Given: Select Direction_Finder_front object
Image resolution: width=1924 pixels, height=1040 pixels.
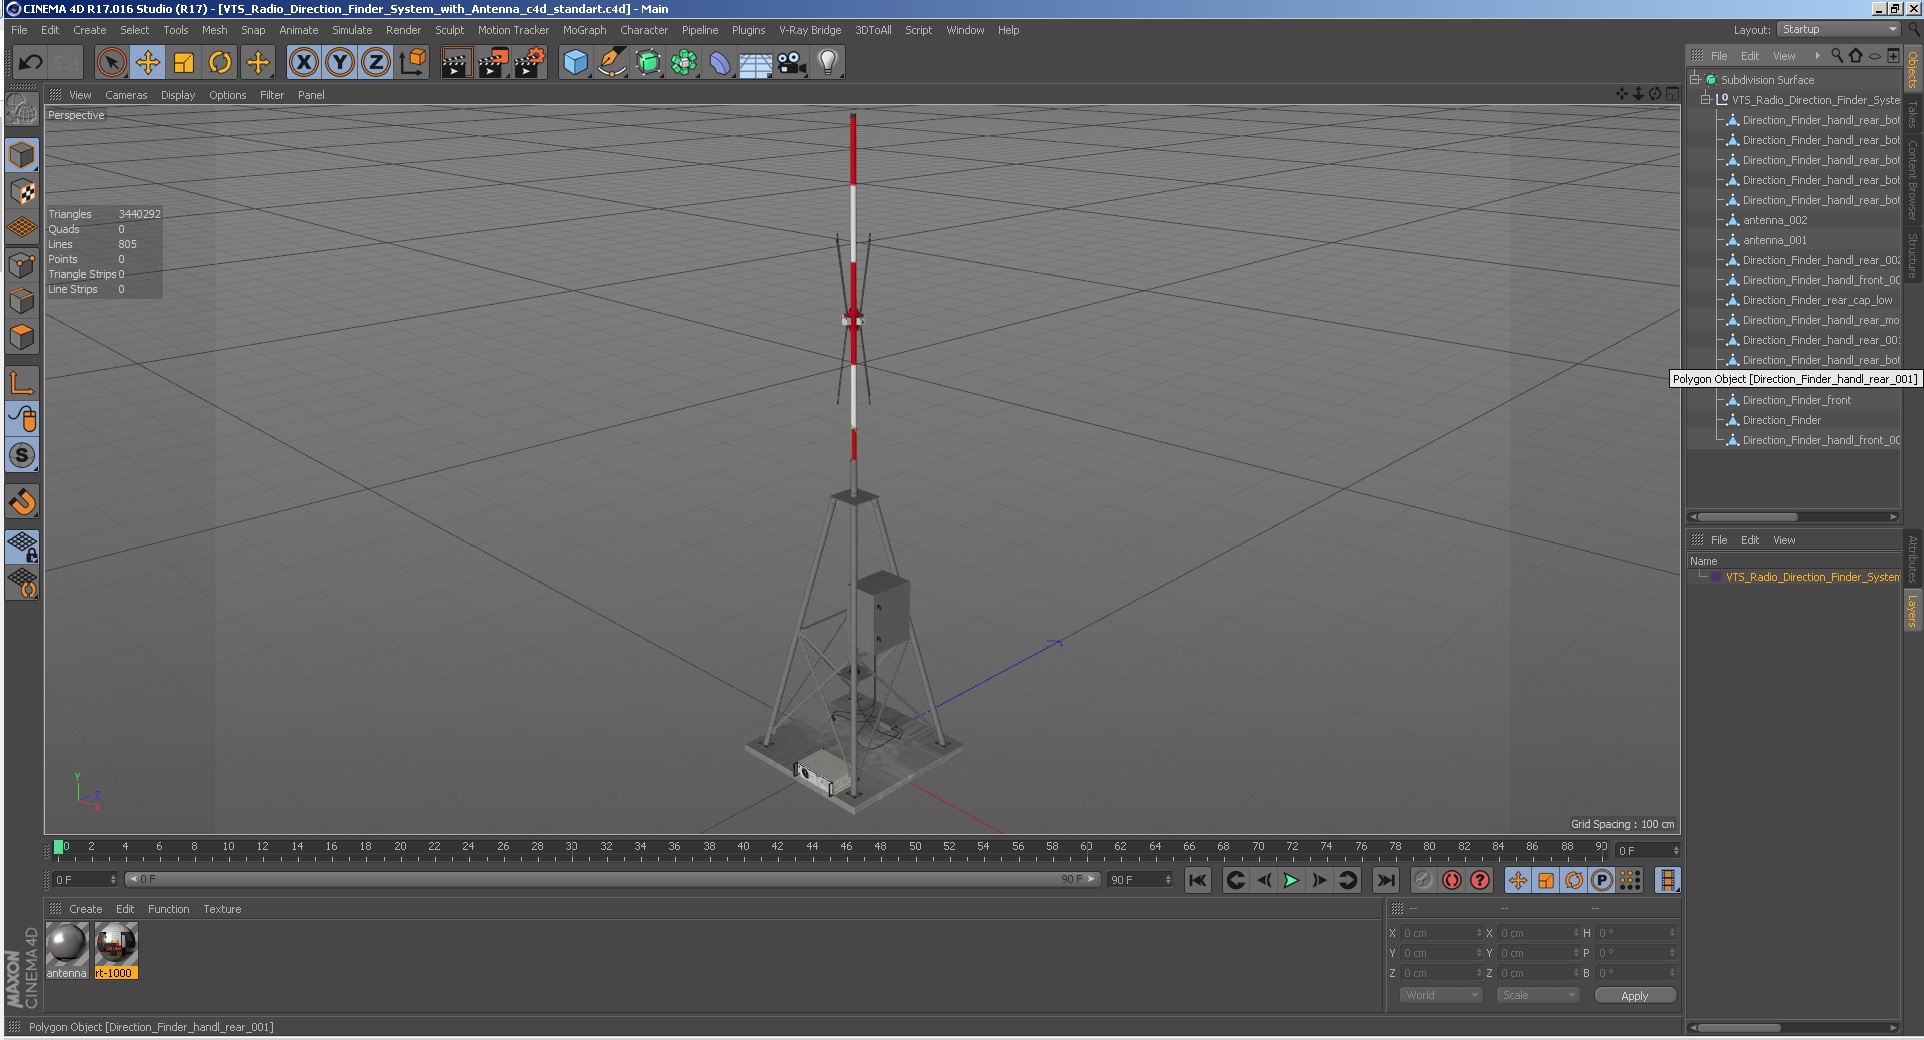Looking at the screenshot, I should point(1796,400).
